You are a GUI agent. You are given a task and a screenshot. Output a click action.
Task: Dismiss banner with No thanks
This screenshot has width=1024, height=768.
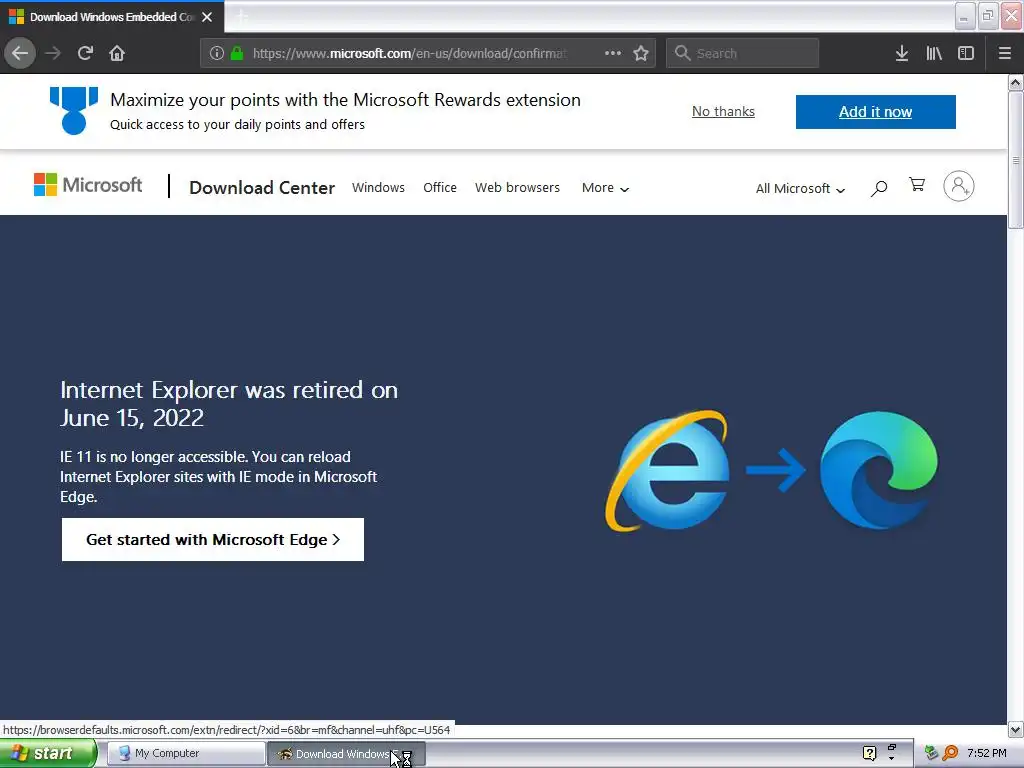(x=723, y=112)
